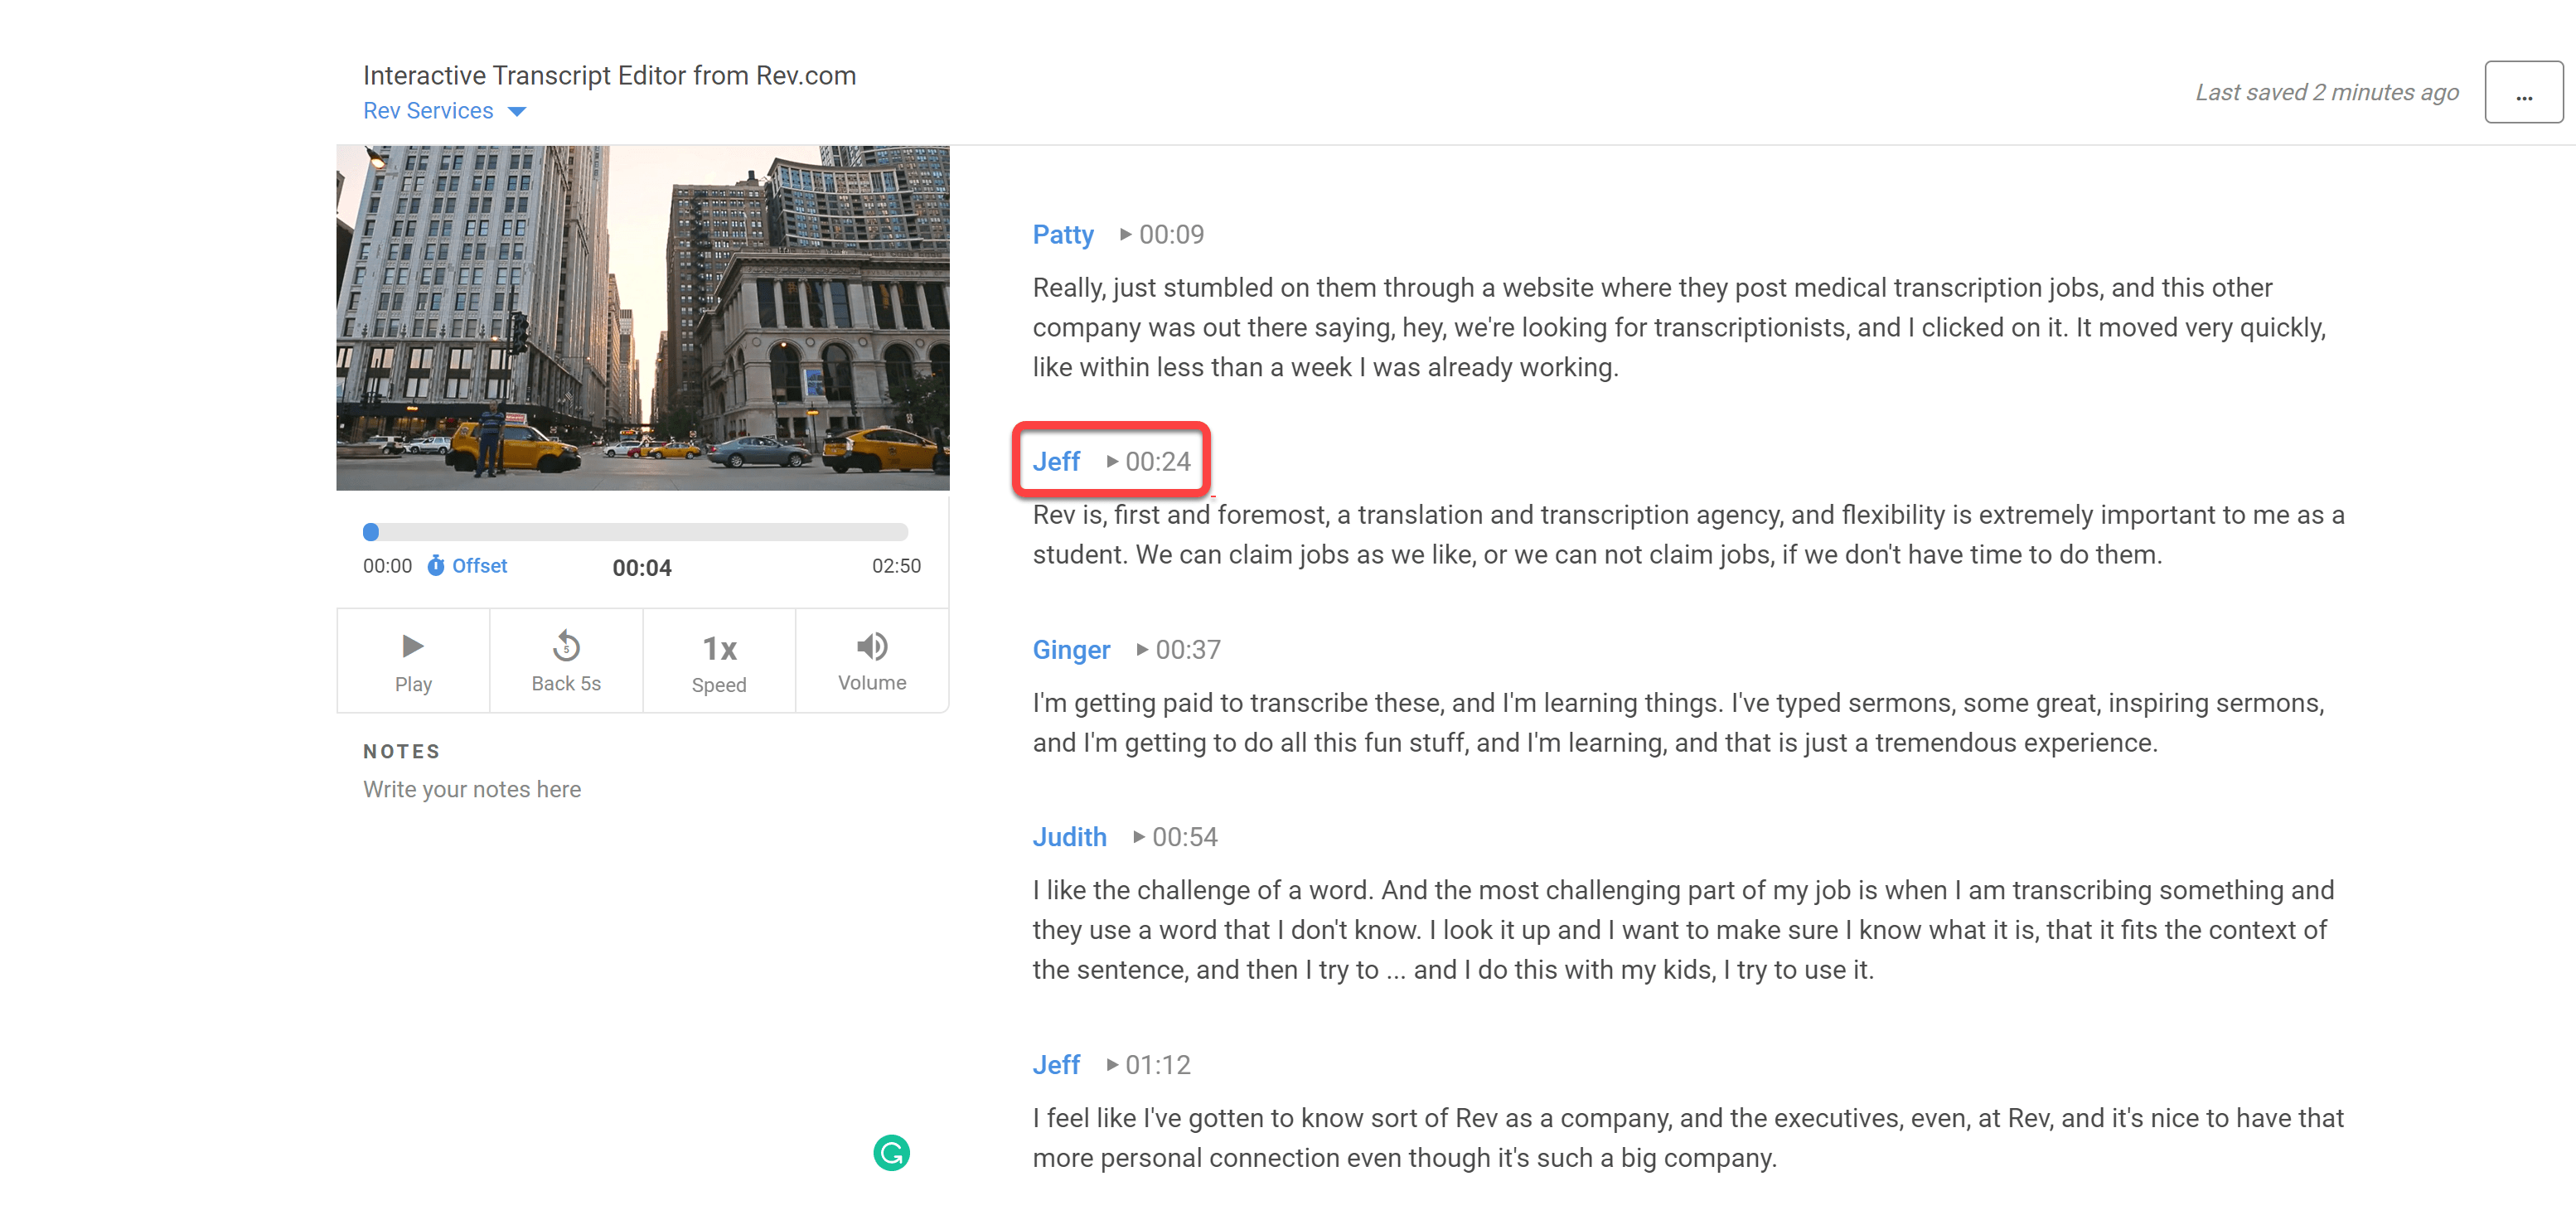Screen dimensions: 2576x1215
Task: Select speaker name Ginger
Action: (1071, 649)
